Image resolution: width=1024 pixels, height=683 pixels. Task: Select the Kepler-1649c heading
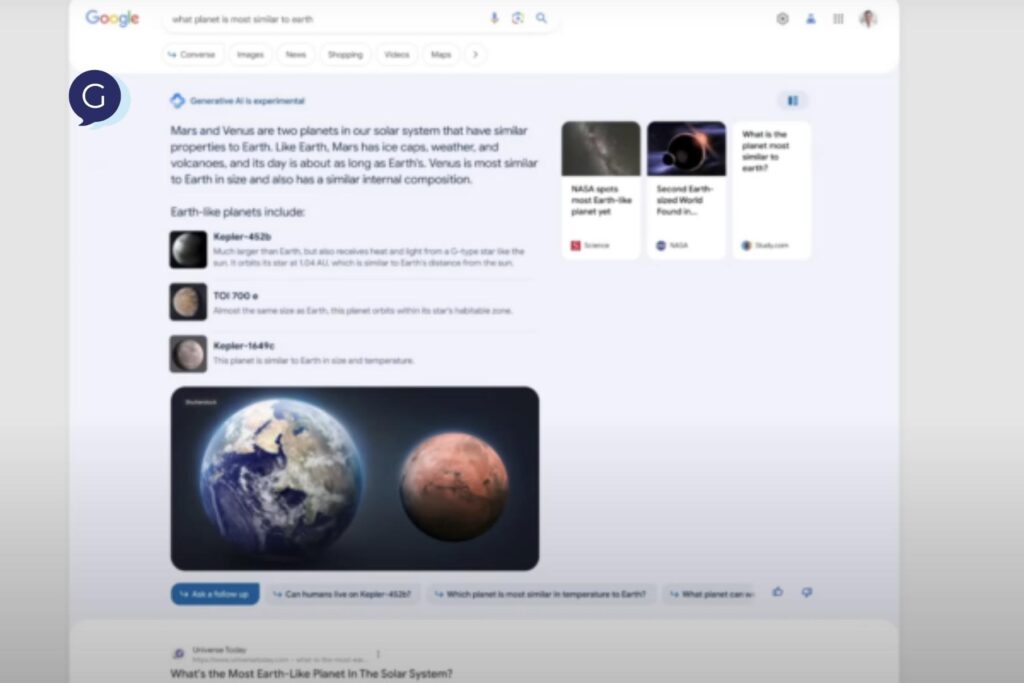point(244,345)
